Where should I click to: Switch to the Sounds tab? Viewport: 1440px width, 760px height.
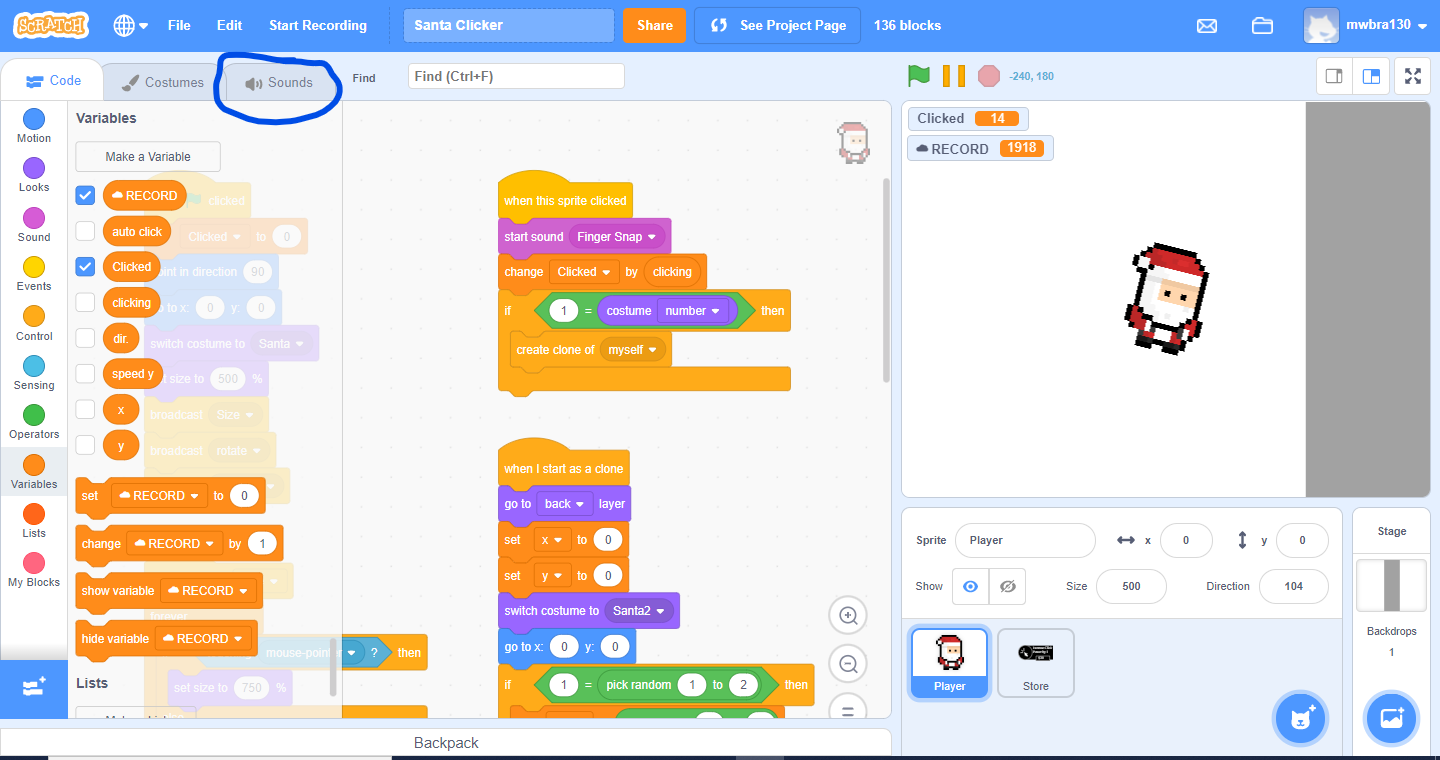click(279, 82)
